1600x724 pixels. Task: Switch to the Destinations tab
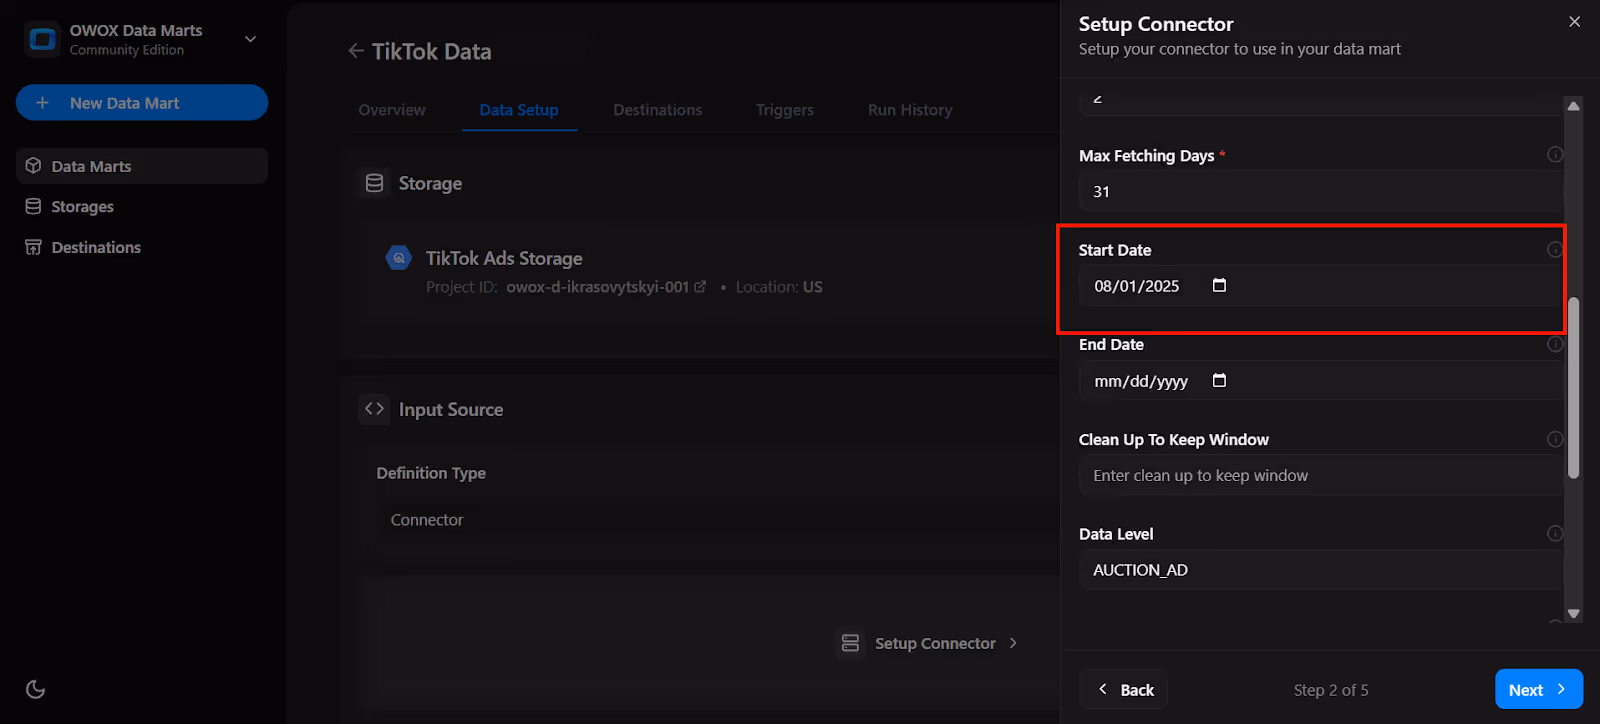[x=658, y=110]
